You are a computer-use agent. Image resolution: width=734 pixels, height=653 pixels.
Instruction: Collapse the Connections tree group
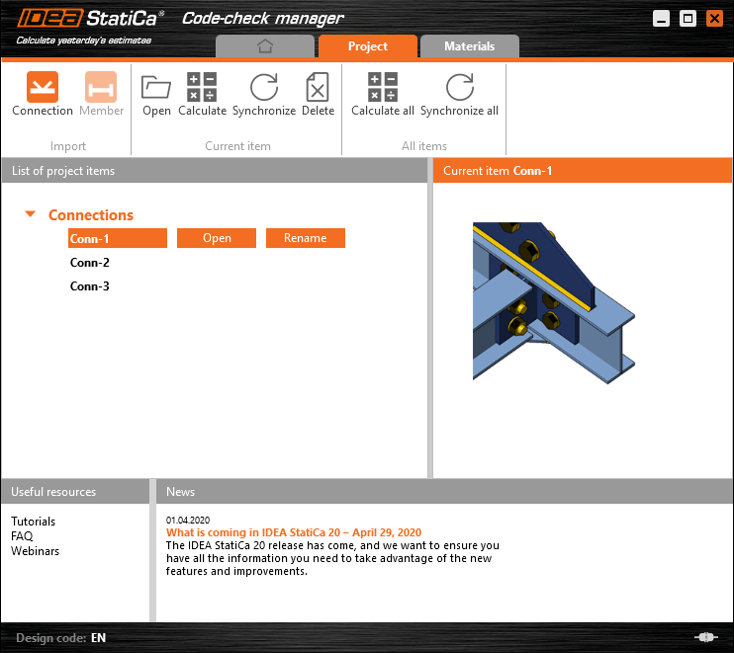(30, 214)
